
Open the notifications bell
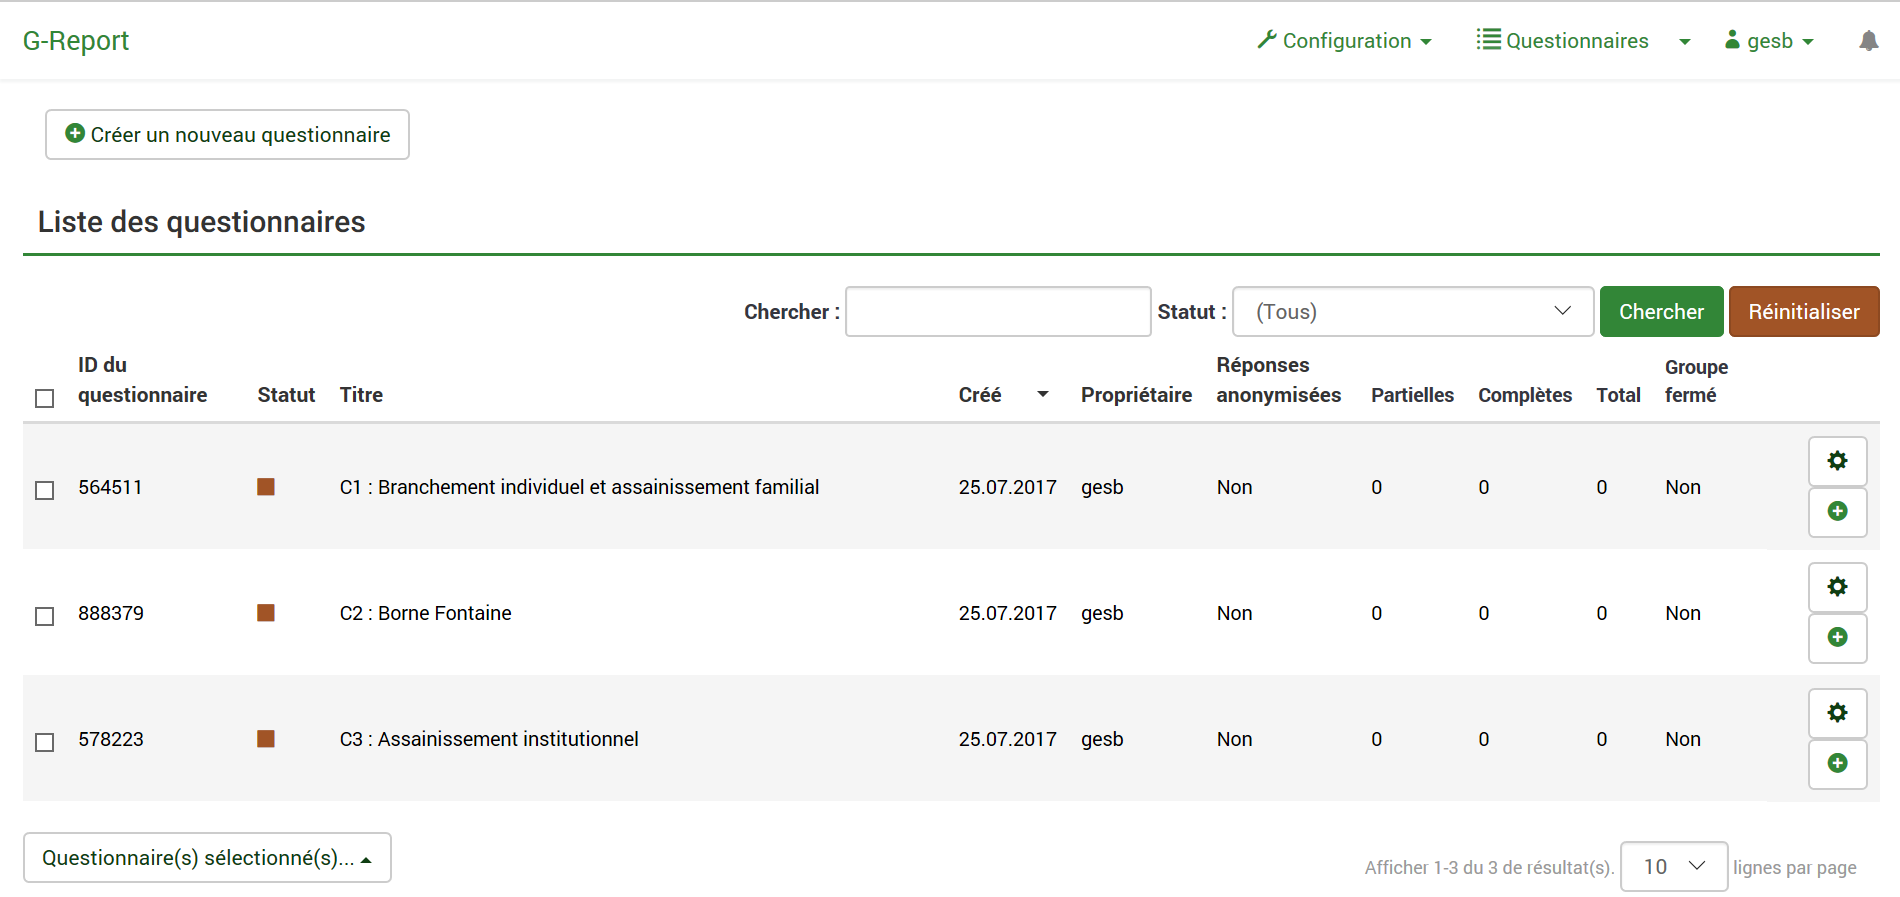click(1868, 41)
